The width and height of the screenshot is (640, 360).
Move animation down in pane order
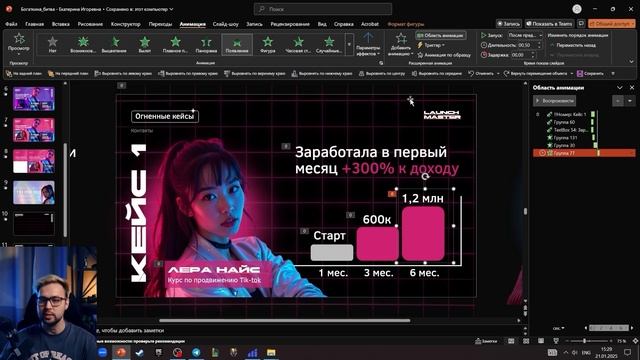pyautogui.click(x=630, y=100)
